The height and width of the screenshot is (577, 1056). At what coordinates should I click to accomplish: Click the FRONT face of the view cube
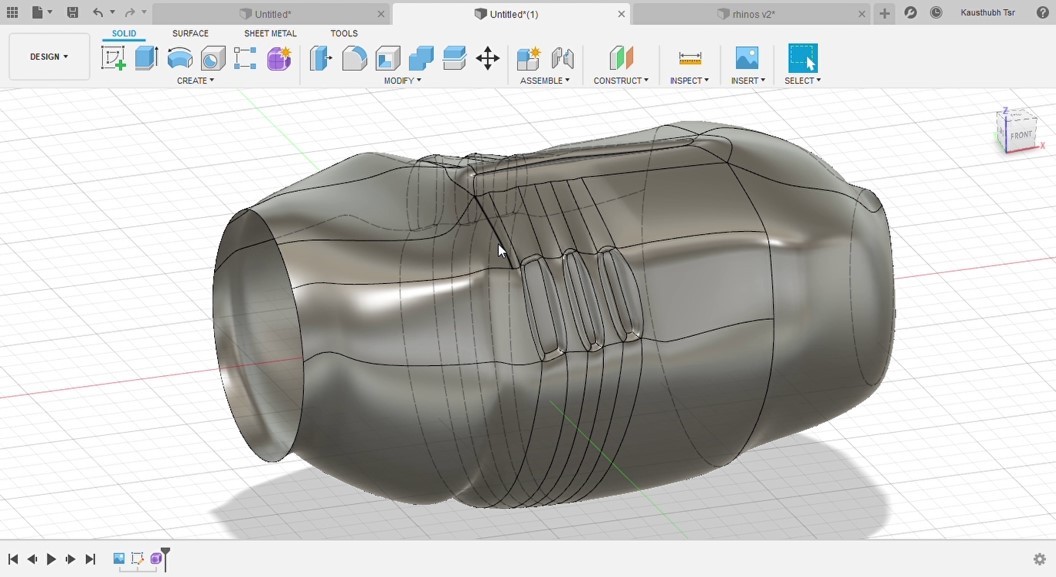click(x=1020, y=135)
